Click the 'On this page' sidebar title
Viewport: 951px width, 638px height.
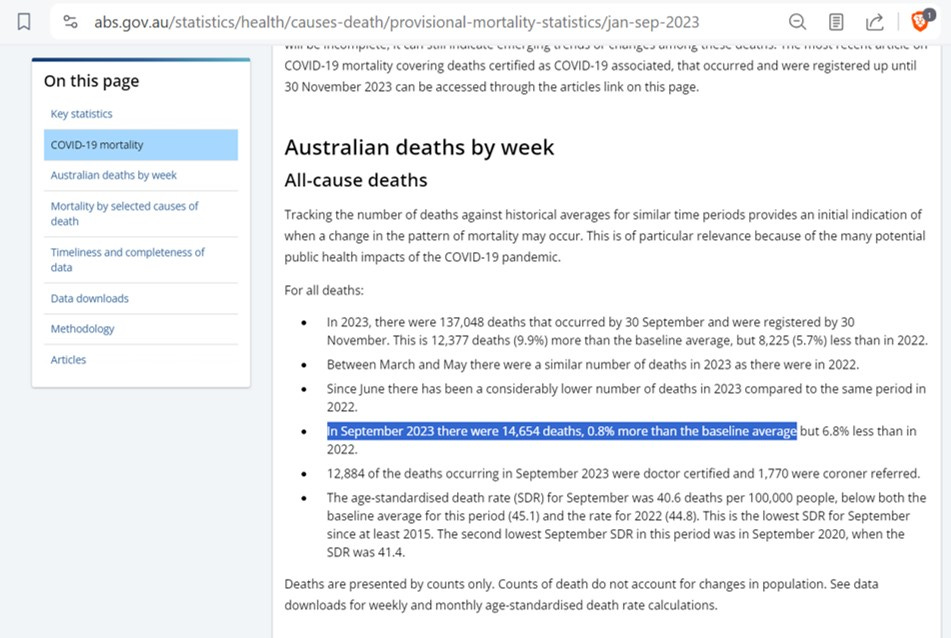[x=92, y=81]
